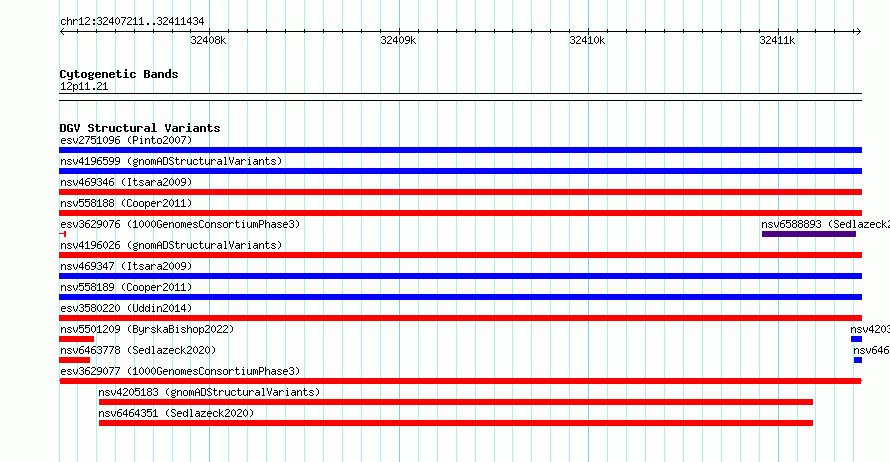Open the nsv6464351 (Sedlazeck2020) label

[x=176, y=413]
